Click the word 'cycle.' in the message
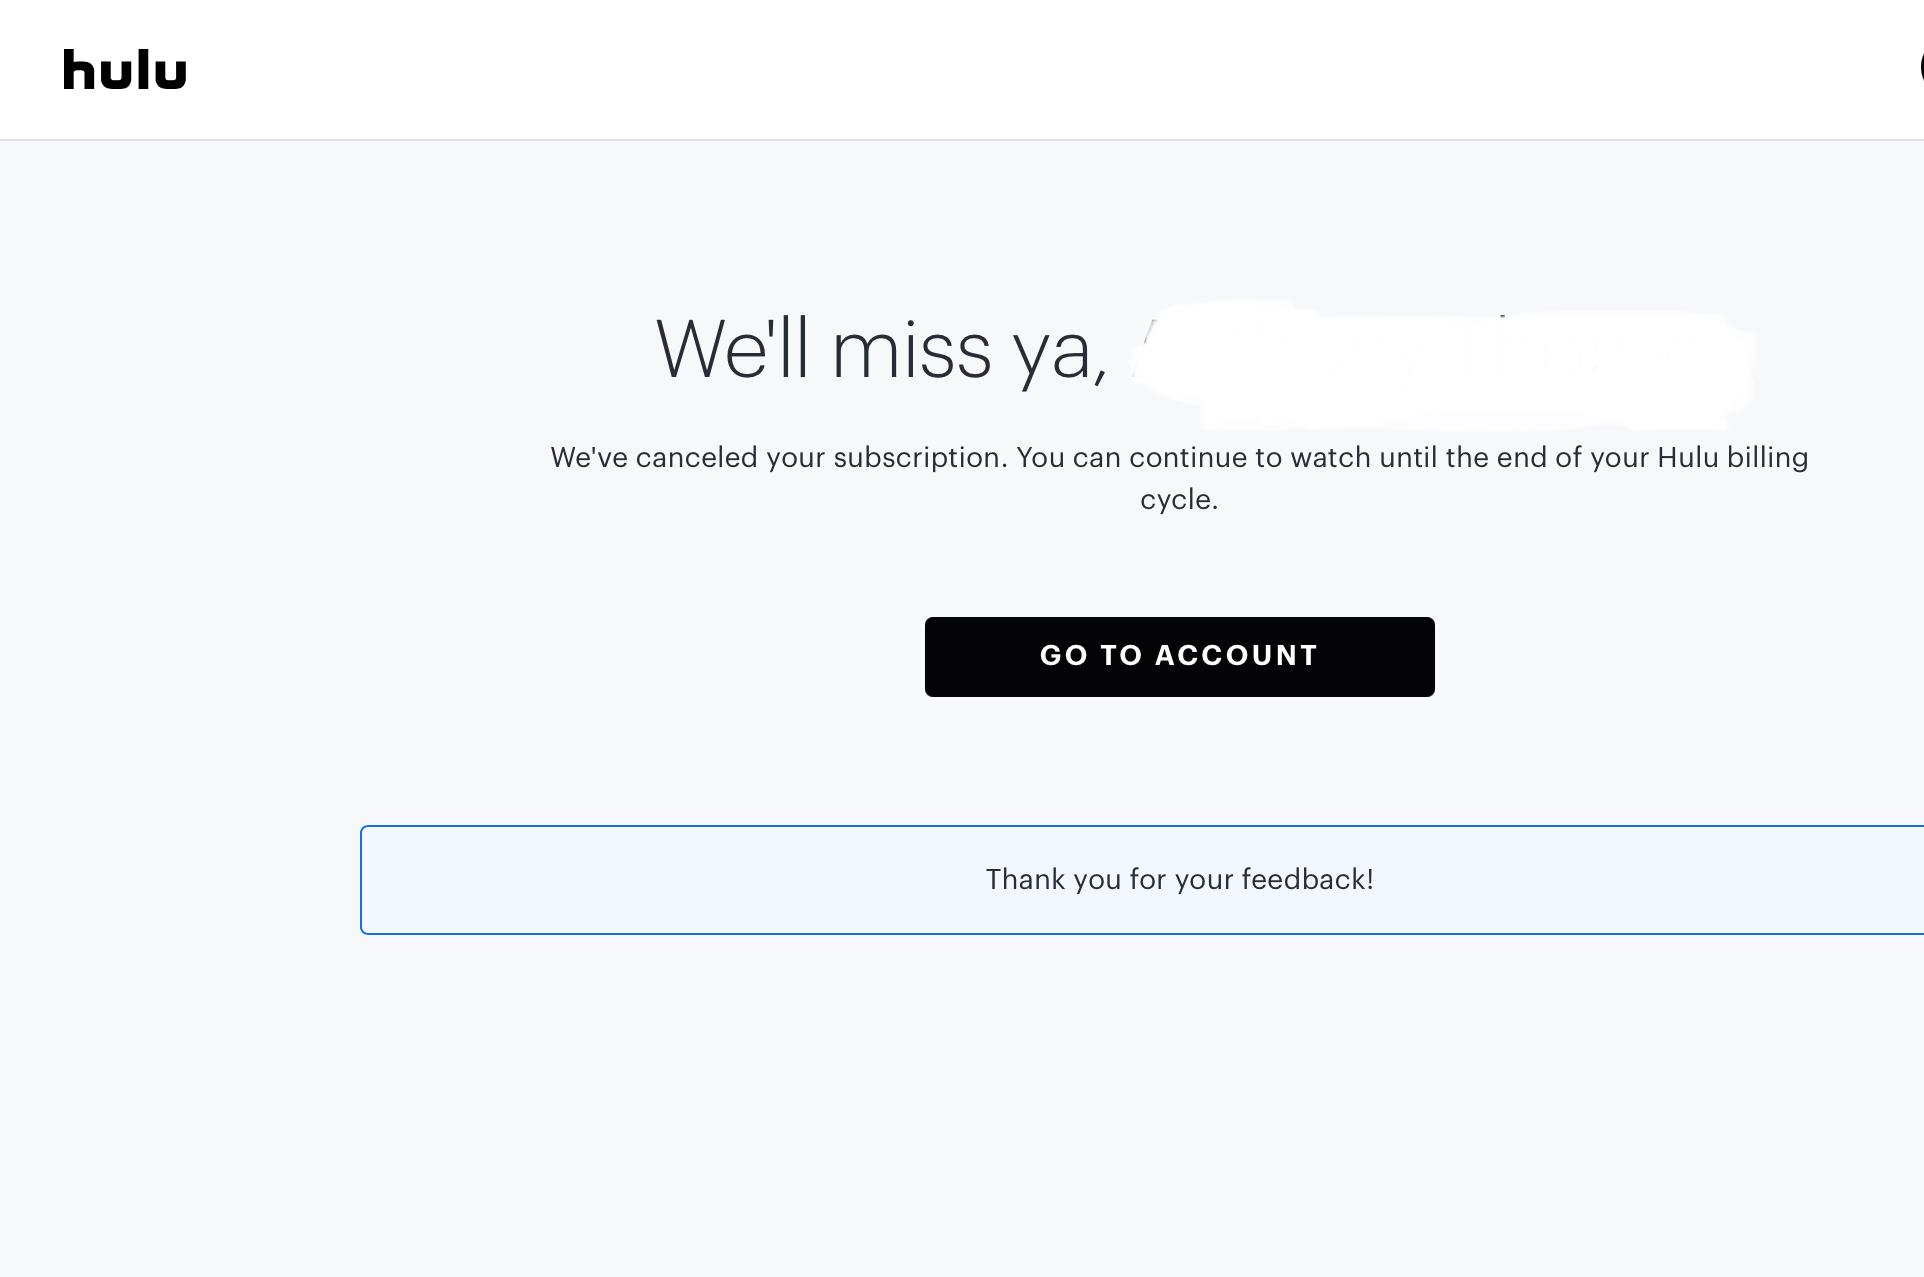 tap(1179, 499)
